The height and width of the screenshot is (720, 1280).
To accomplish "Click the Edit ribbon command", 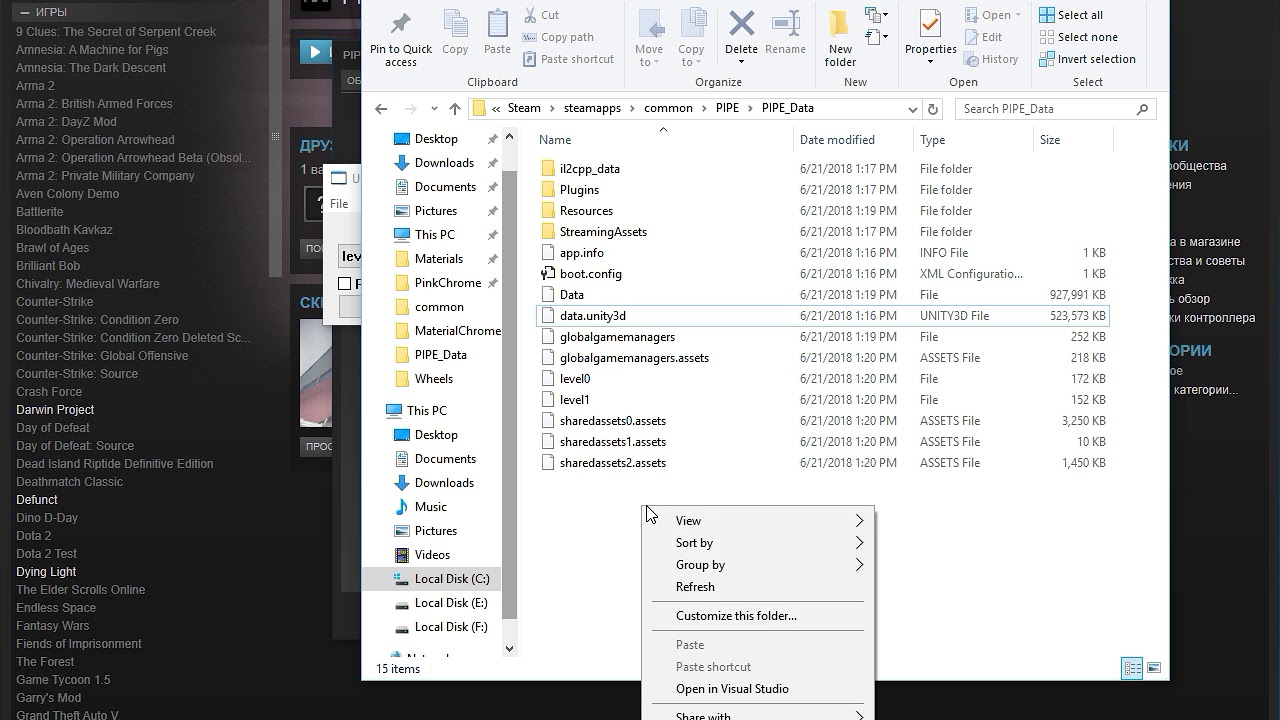I will [983, 37].
